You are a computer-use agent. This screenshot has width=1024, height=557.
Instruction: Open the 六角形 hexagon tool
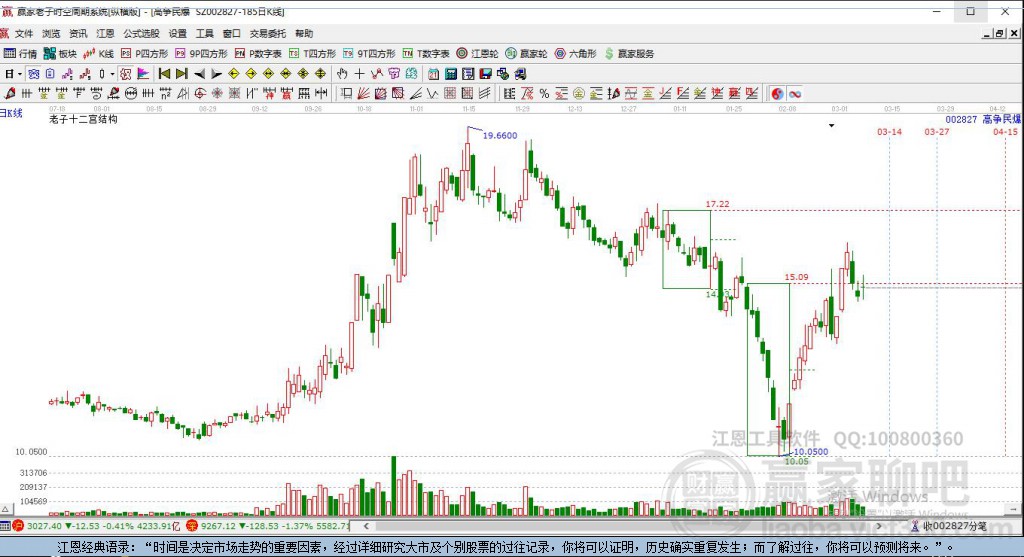(x=575, y=54)
